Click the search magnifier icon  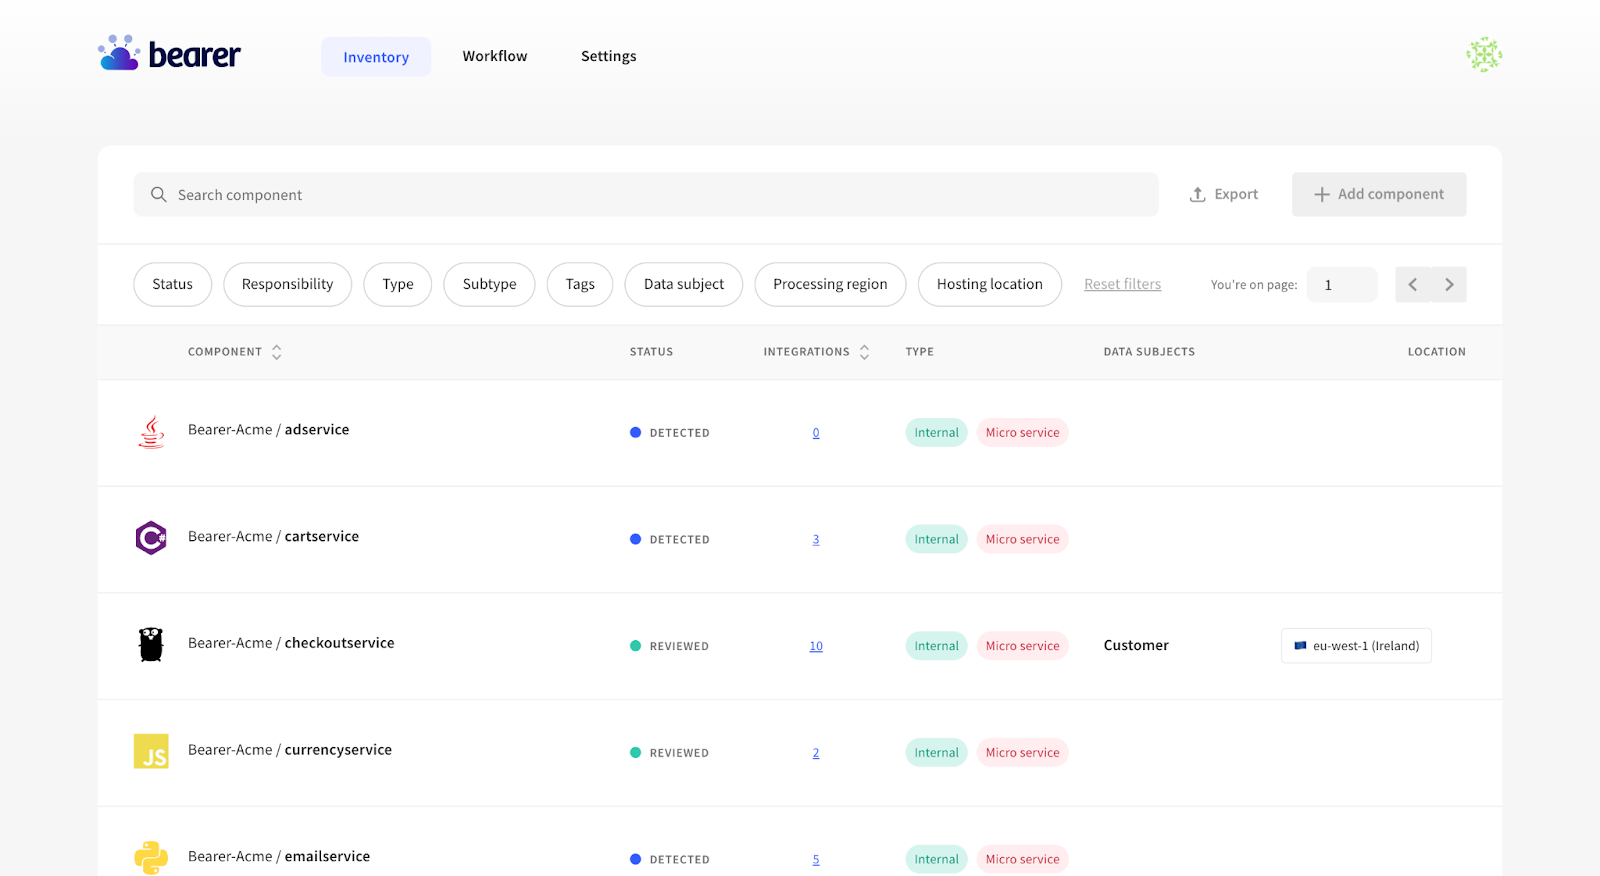pyautogui.click(x=158, y=195)
